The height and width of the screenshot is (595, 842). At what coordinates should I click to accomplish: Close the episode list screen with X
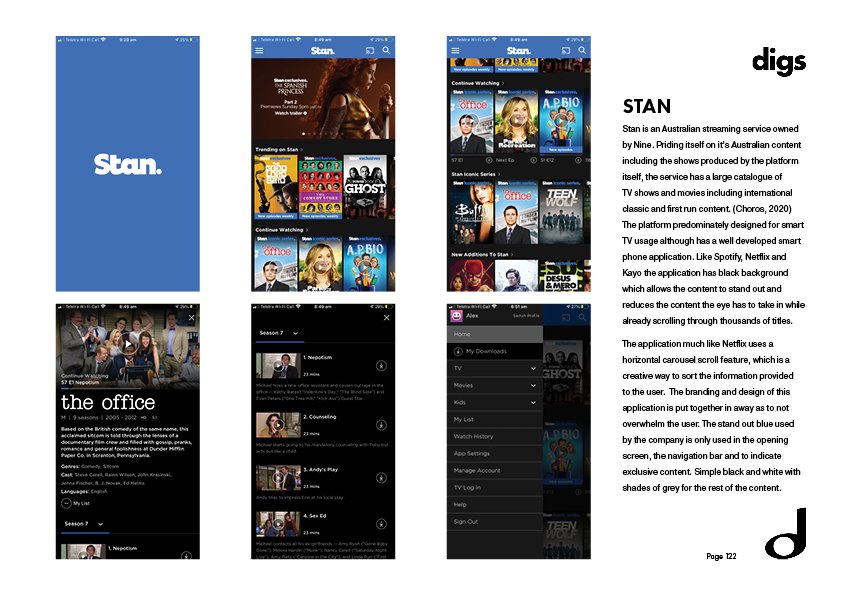tap(386, 318)
